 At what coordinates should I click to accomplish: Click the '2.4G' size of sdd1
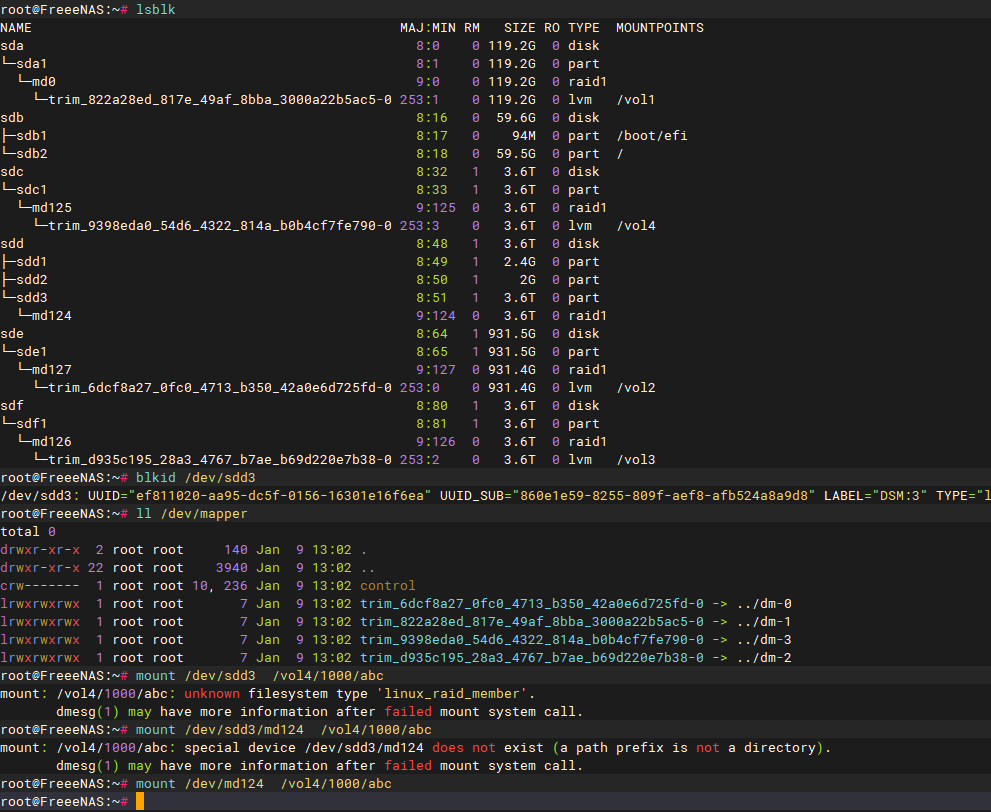pos(520,262)
